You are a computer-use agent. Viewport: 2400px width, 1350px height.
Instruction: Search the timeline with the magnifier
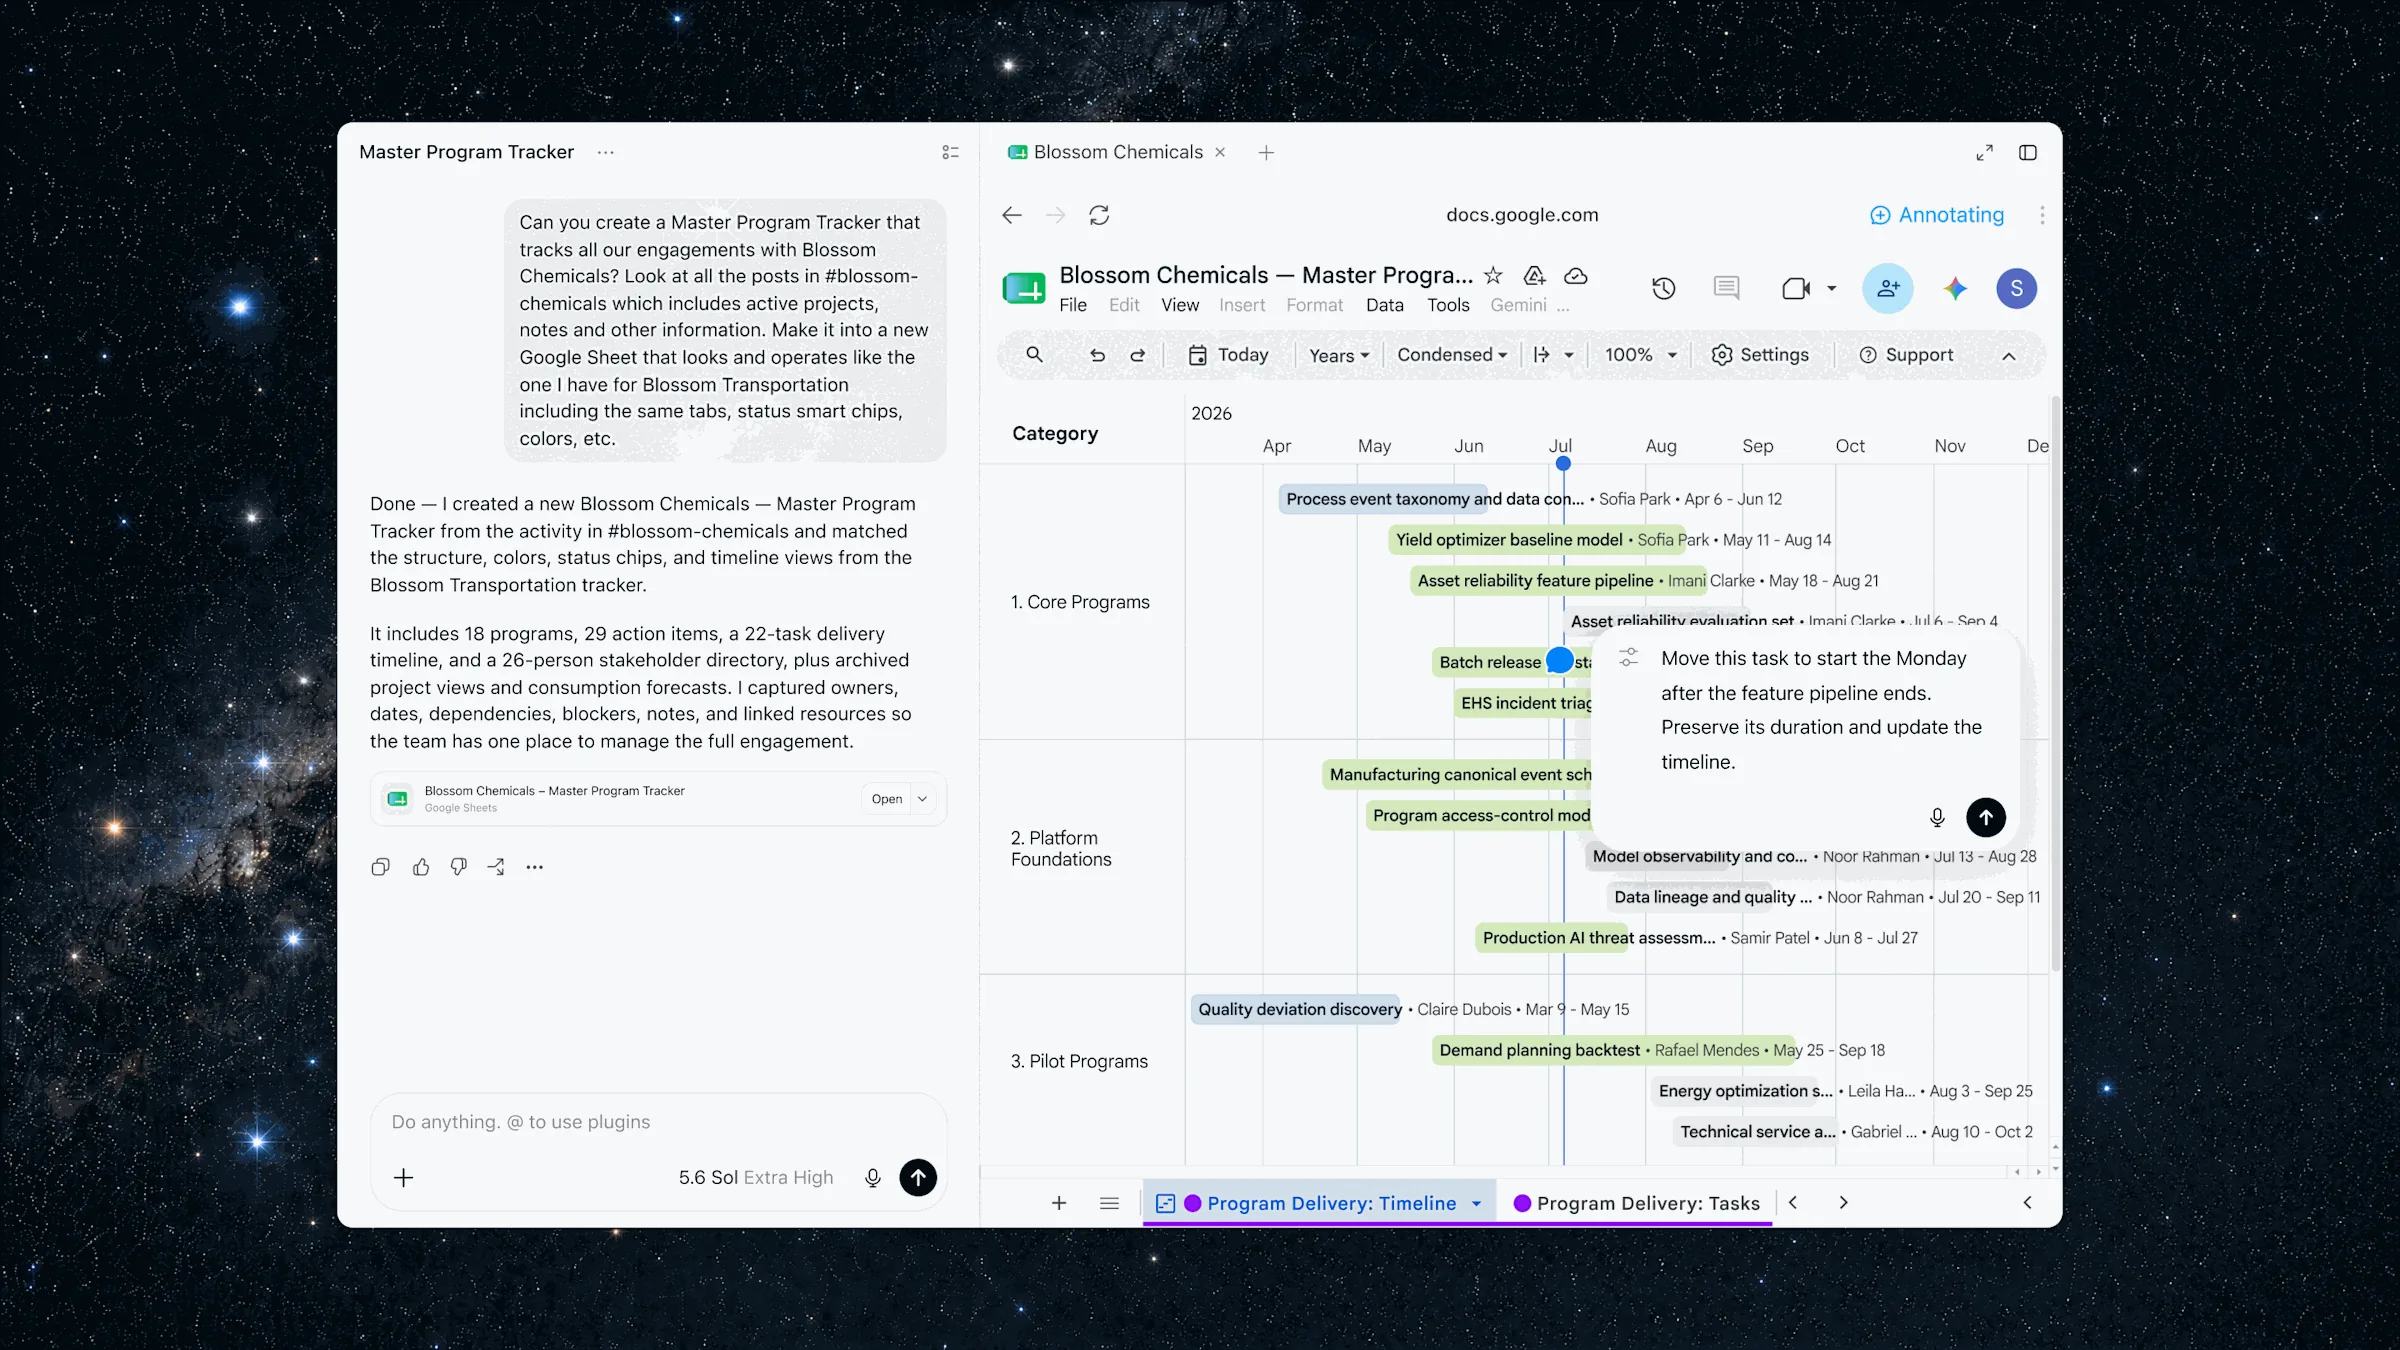click(x=1034, y=355)
